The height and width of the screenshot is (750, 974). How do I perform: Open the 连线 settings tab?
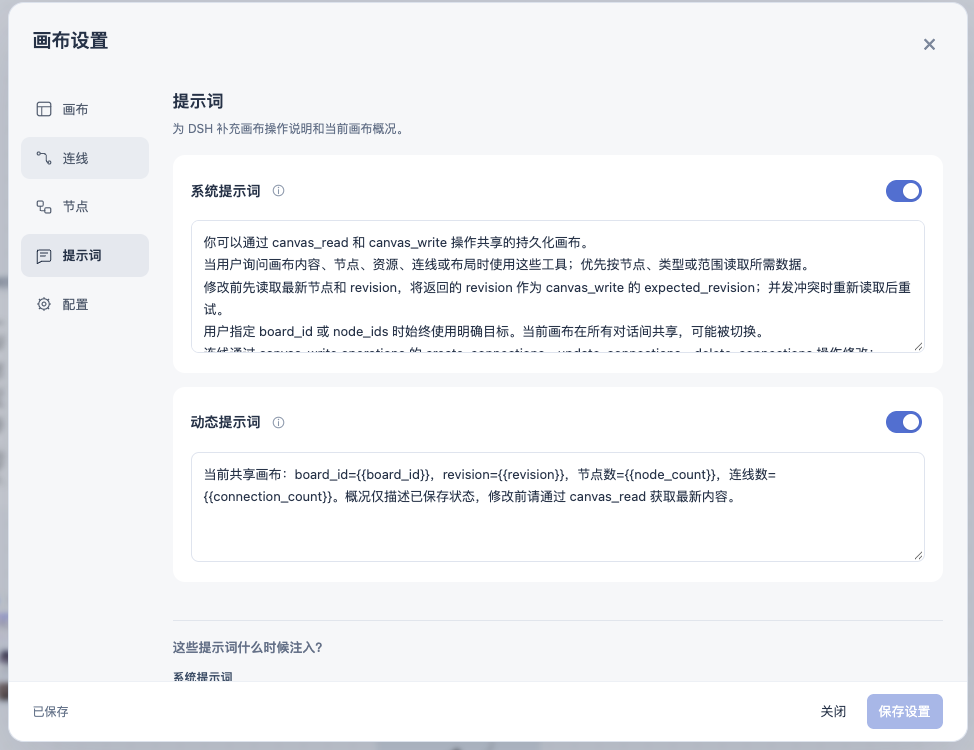85,158
